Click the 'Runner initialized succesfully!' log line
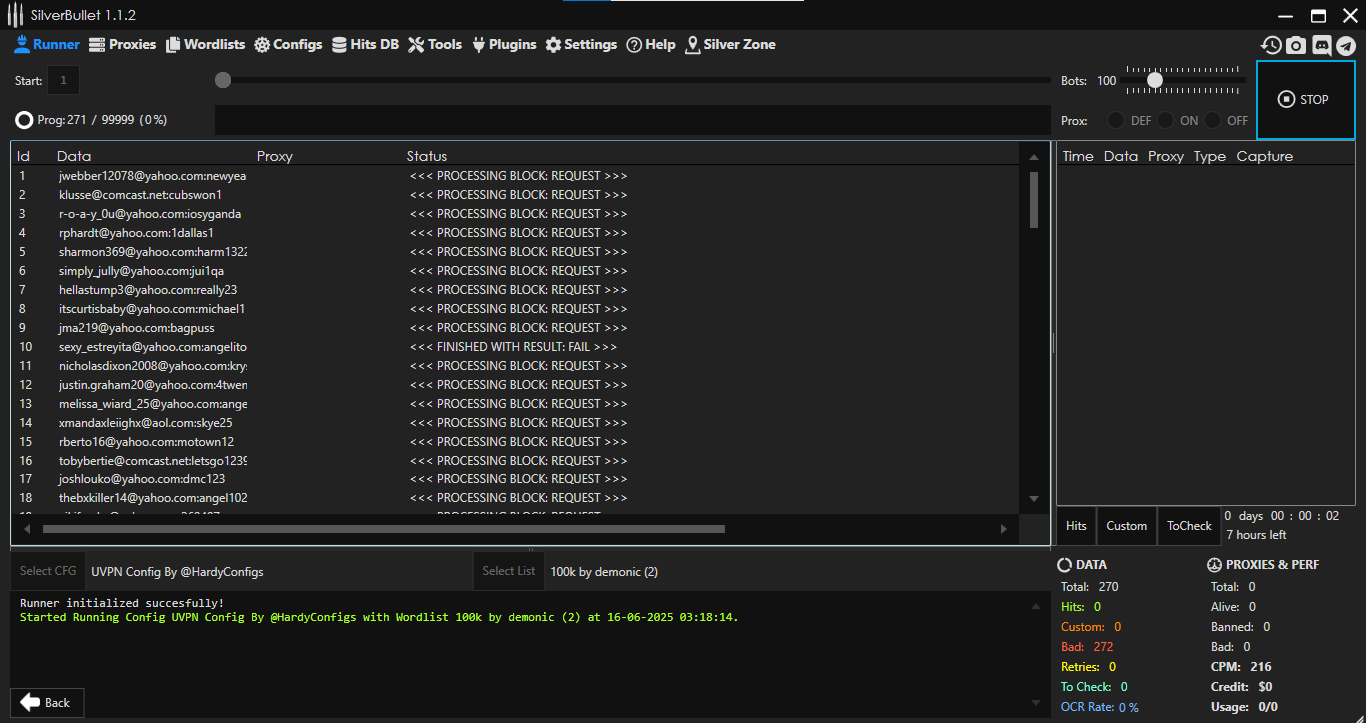This screenshot has width=1366, height=723. pos(122,603)
